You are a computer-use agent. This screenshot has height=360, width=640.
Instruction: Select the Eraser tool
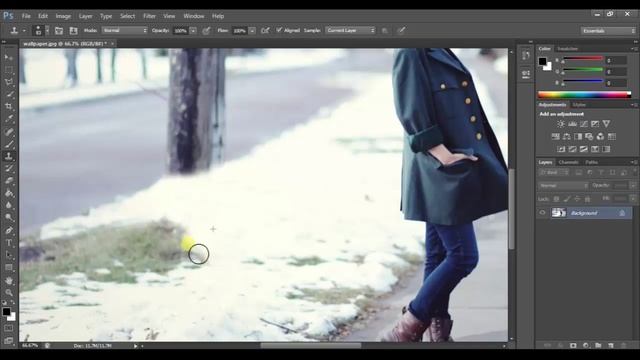tap(9, 180)
